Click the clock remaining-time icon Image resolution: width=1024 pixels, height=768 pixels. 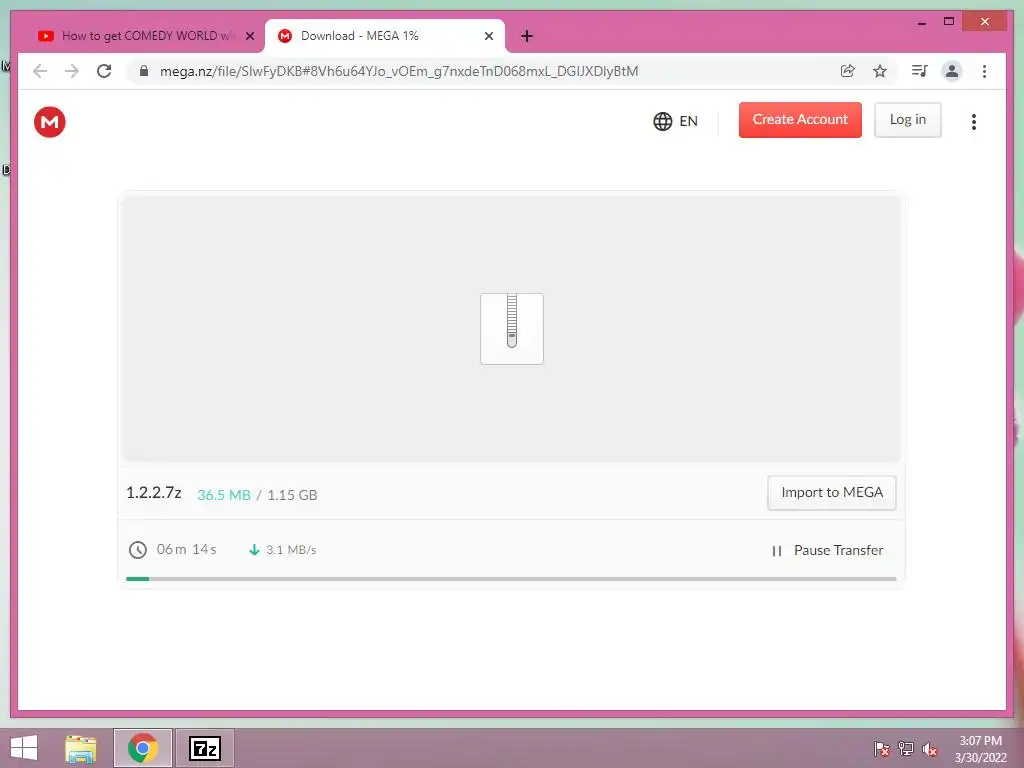coord(137,550)
